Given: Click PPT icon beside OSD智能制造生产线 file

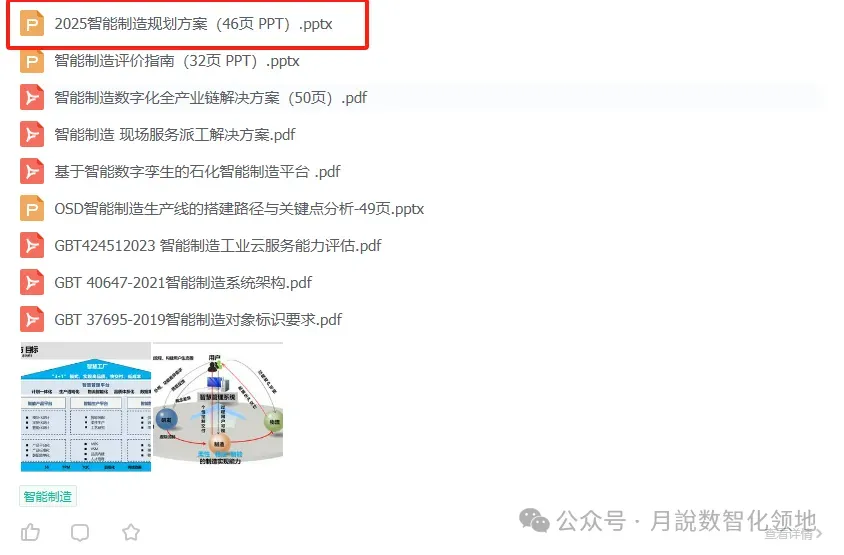Looking at the screenshot, I should tap(32, 208).
